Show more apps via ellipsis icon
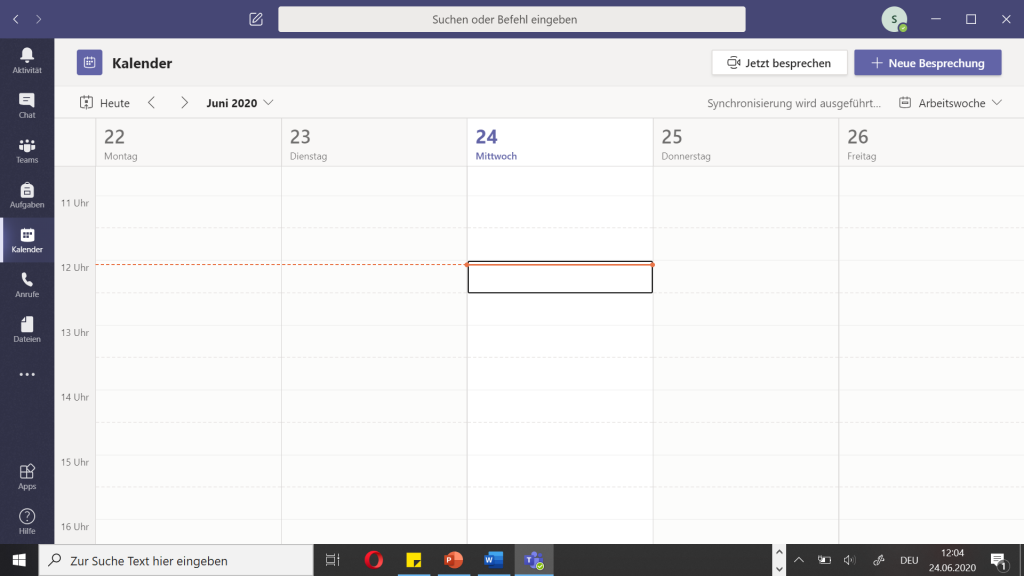Image resolution: width=1024 pixels, height=576 pixels. click(x=27, y=374)
